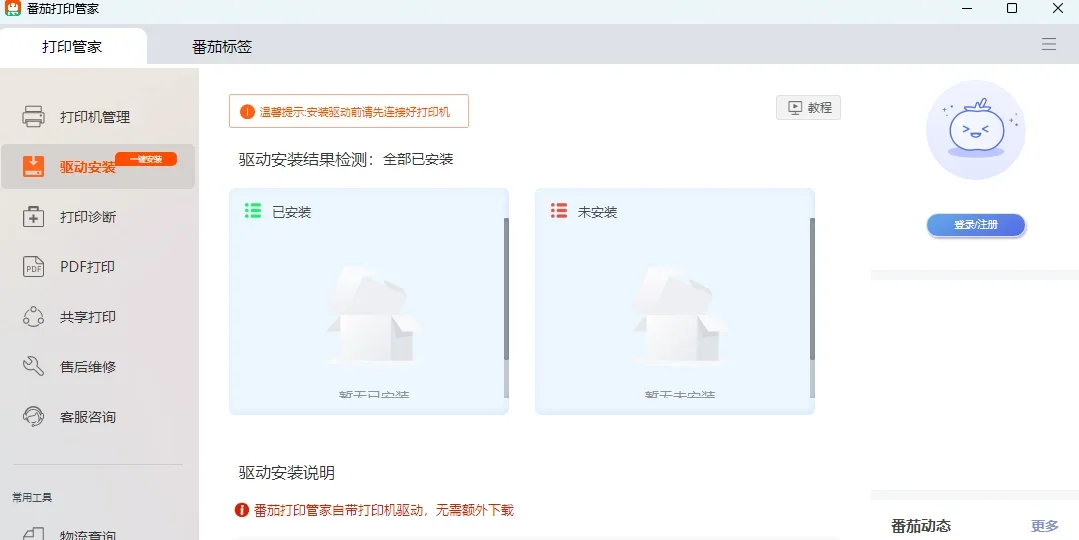The width and height of the screenshot is (1079, 540).
Task: Click the 售后维修 wrench icon
Action: (x=34, y=367)
